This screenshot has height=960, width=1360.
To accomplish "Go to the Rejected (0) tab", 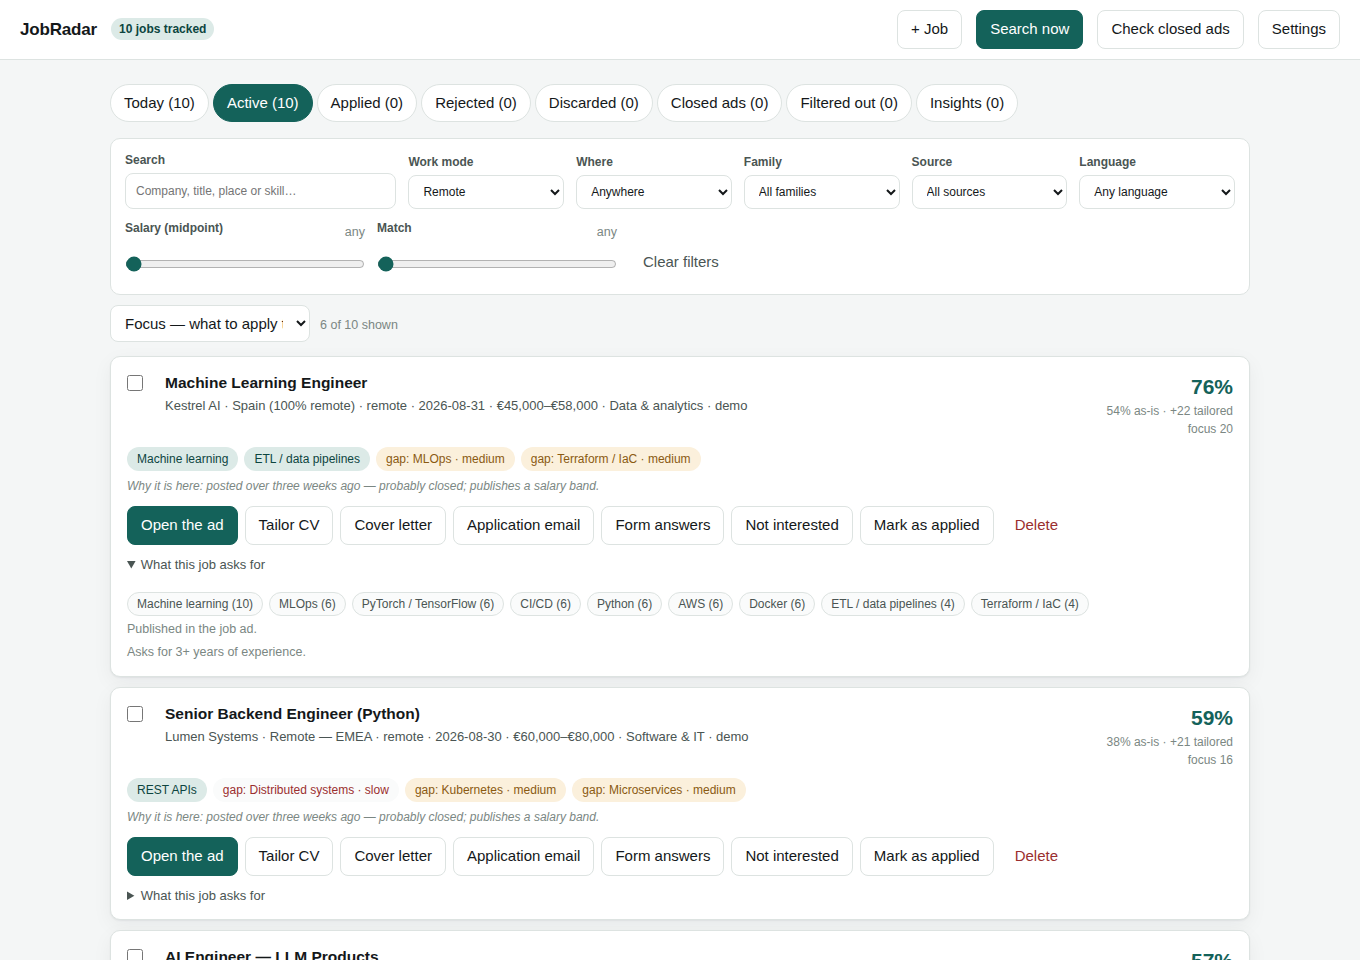I will (x=476, y=103).
